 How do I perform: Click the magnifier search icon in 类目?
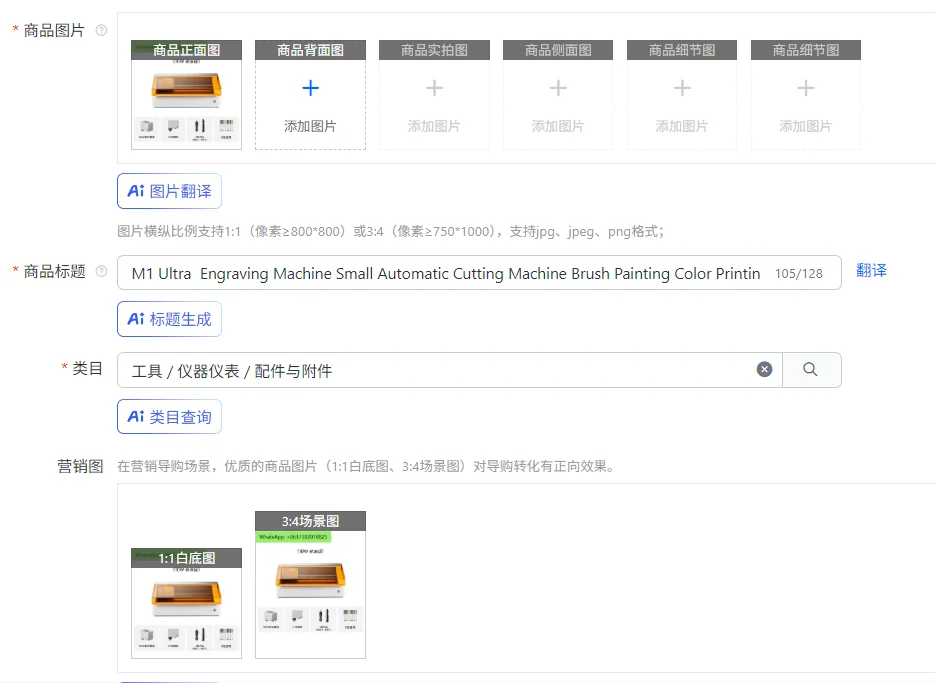(x=810, y=369)
